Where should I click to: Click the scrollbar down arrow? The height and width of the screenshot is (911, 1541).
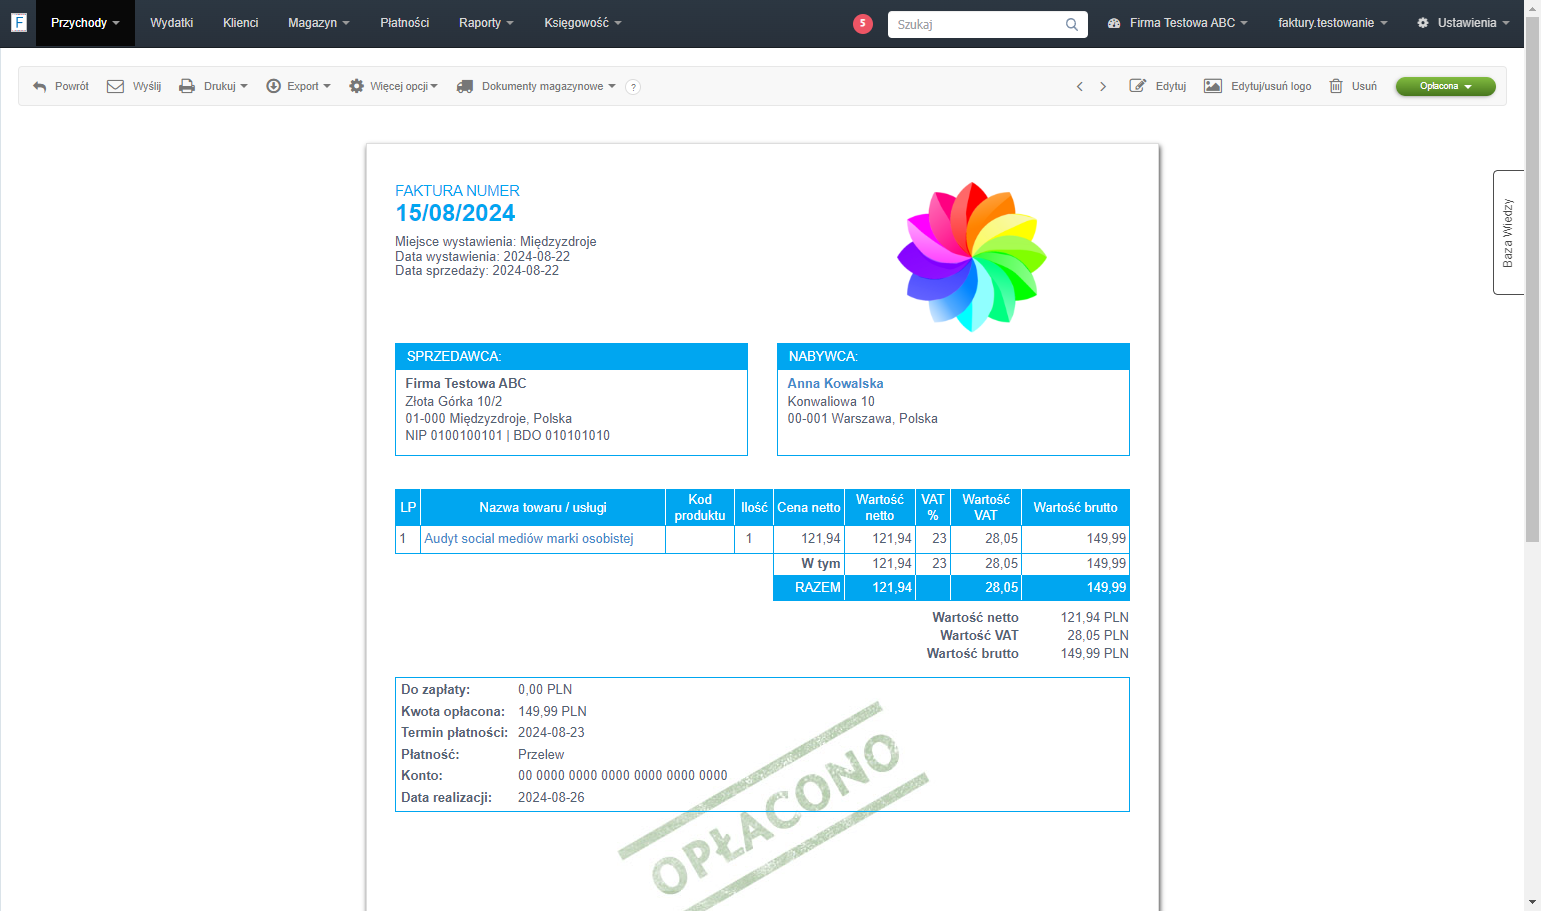click(x=1532, y=902)
